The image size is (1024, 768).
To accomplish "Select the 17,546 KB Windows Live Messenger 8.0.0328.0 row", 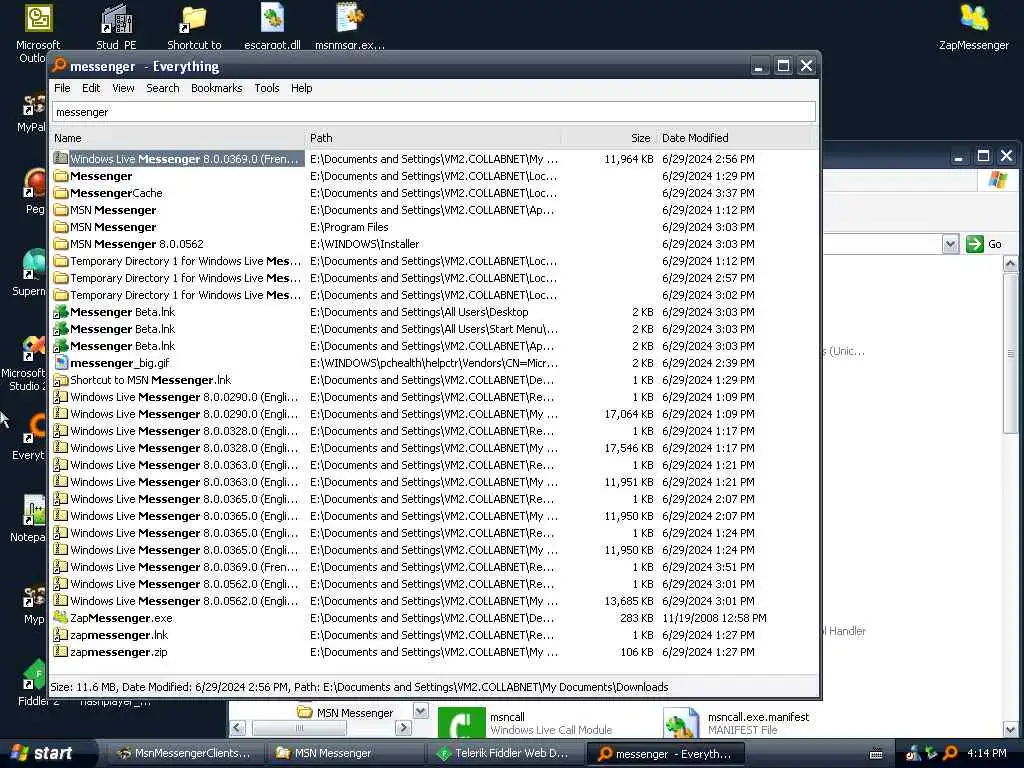I will tap(434, 448).
